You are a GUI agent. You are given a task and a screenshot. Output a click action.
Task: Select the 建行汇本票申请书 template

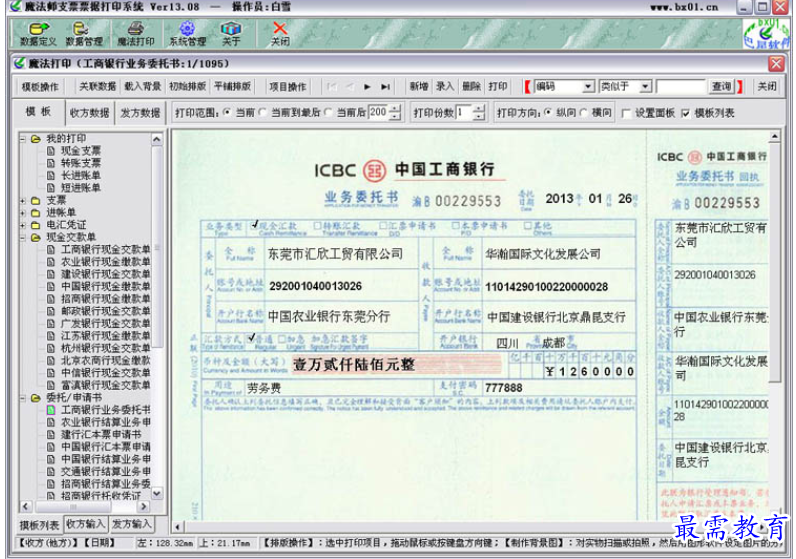point(101,435)
